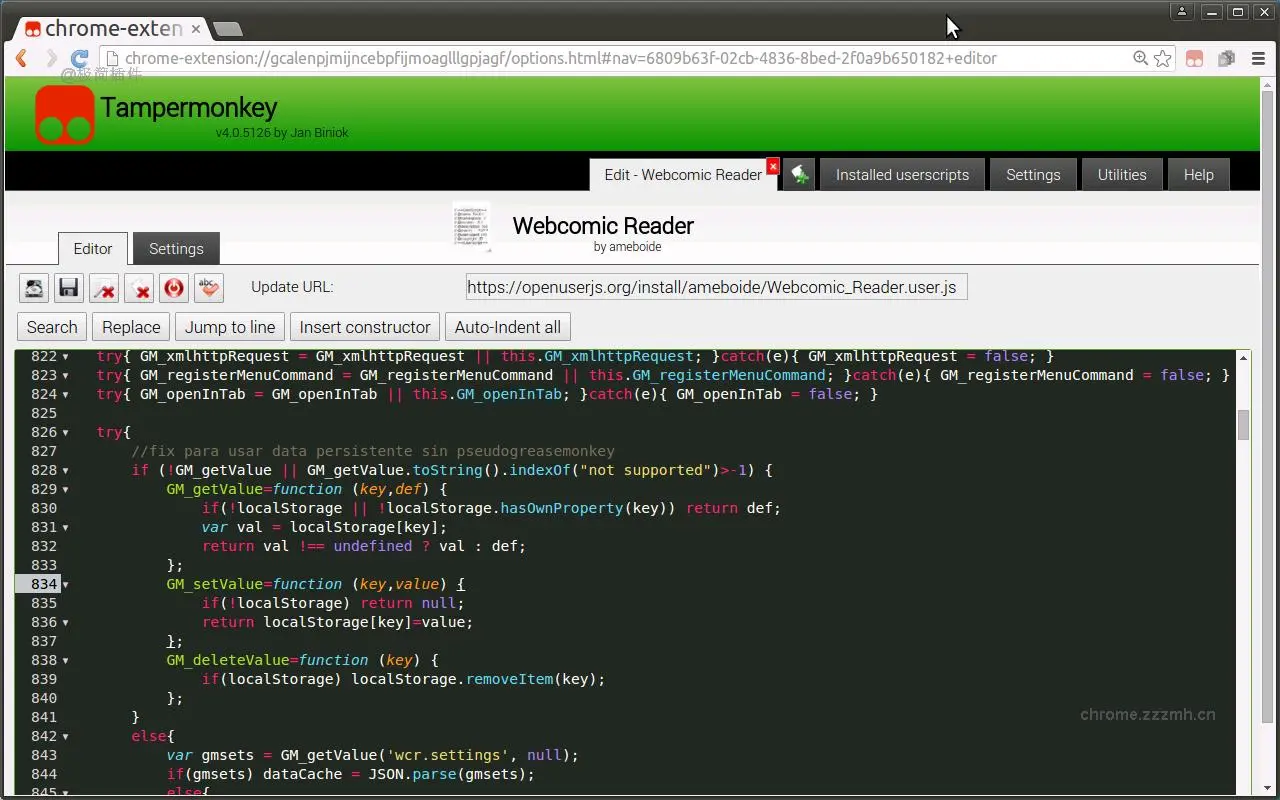Switch to the Installed userscripts tab
The image size is (1280, 800).
click(902, 174)
